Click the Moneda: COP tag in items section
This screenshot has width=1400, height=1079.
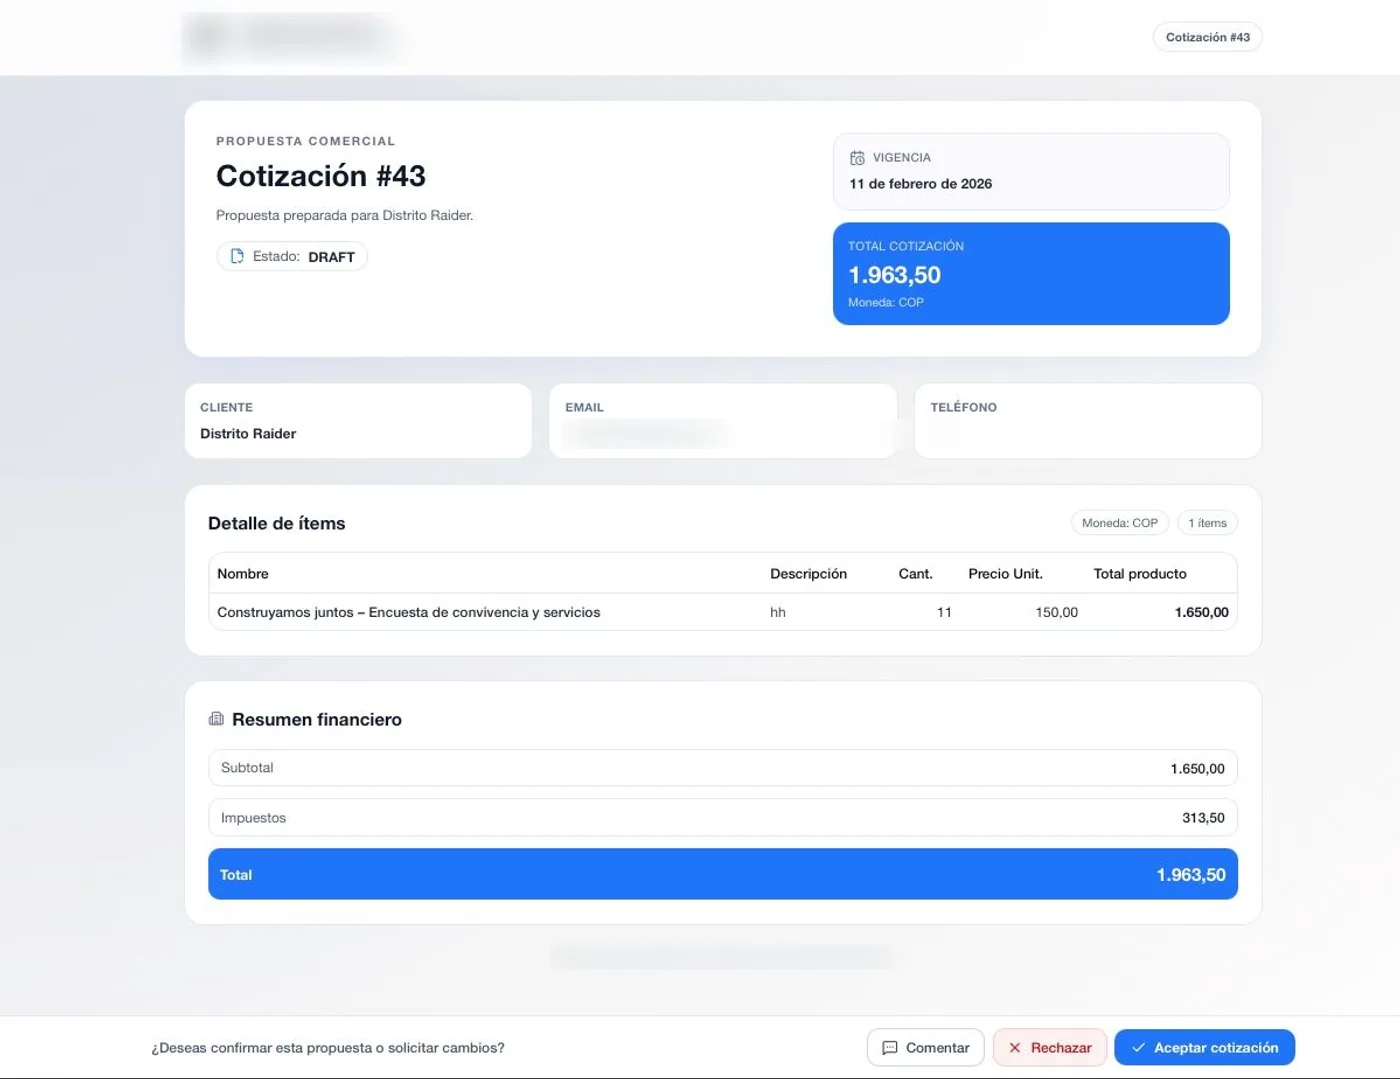pos(1119,523)
